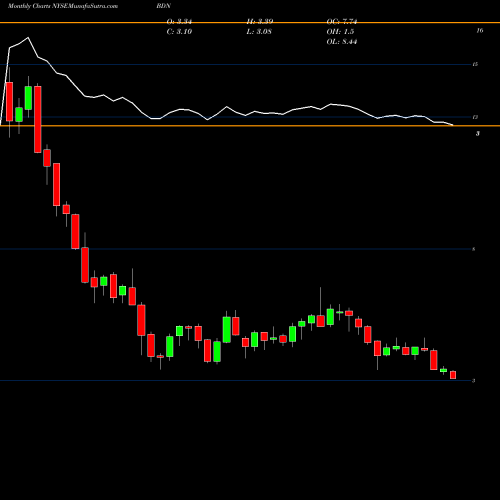The width and height of the screenshot is (500, 500).
Task: Select the close value 'C: 3.10'
Action: [179, 32]
